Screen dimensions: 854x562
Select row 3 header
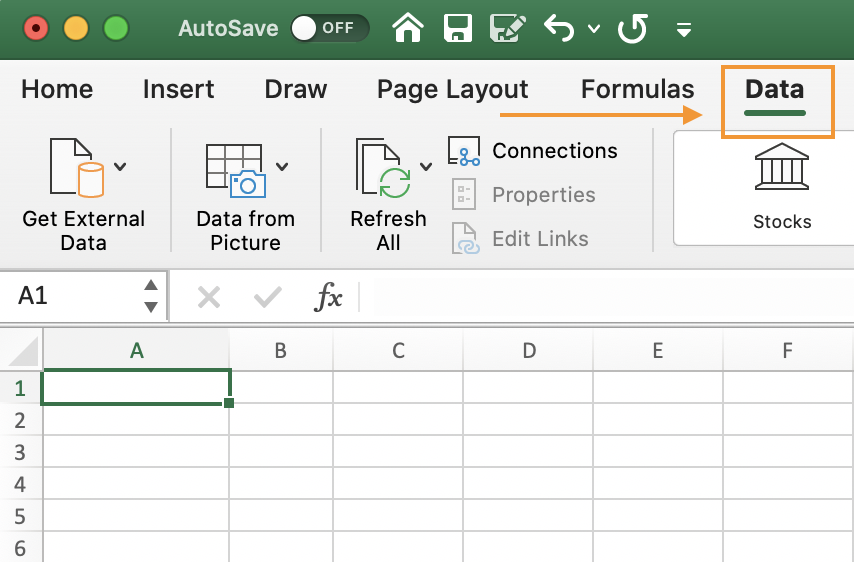pos(21,451)
